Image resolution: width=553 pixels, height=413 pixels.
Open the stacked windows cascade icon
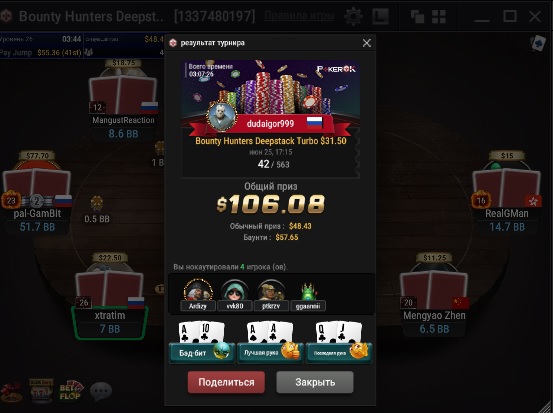click(x=417, y=16)
